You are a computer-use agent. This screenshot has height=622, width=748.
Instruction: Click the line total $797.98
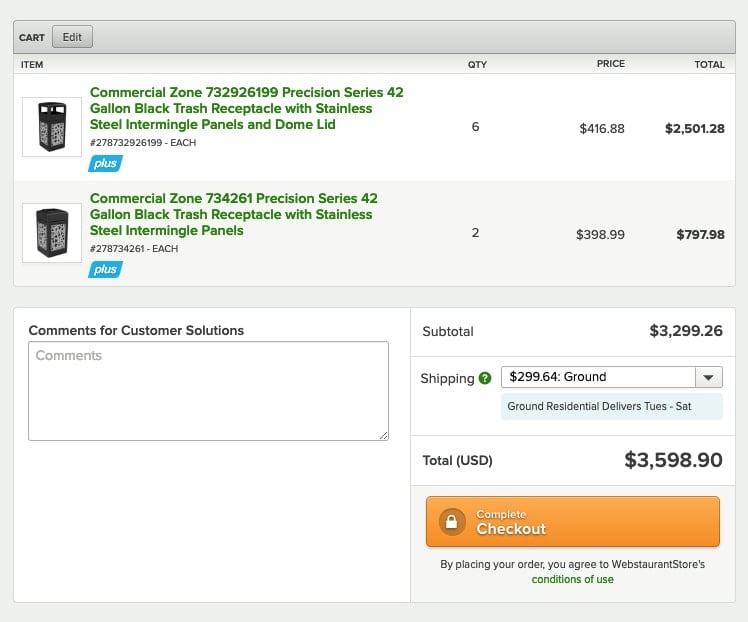tap(700, 235)
